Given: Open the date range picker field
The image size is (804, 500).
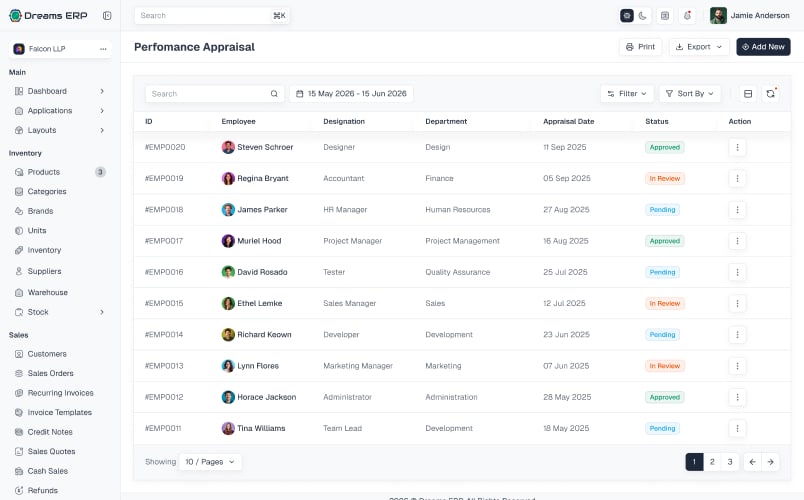Looking at the screenshot, I should tap(351, 94).
